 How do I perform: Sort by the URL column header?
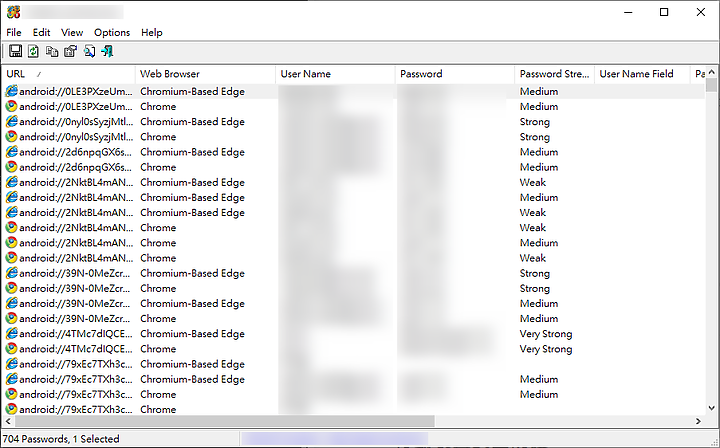pyautogui.click(x=68, y=74)
